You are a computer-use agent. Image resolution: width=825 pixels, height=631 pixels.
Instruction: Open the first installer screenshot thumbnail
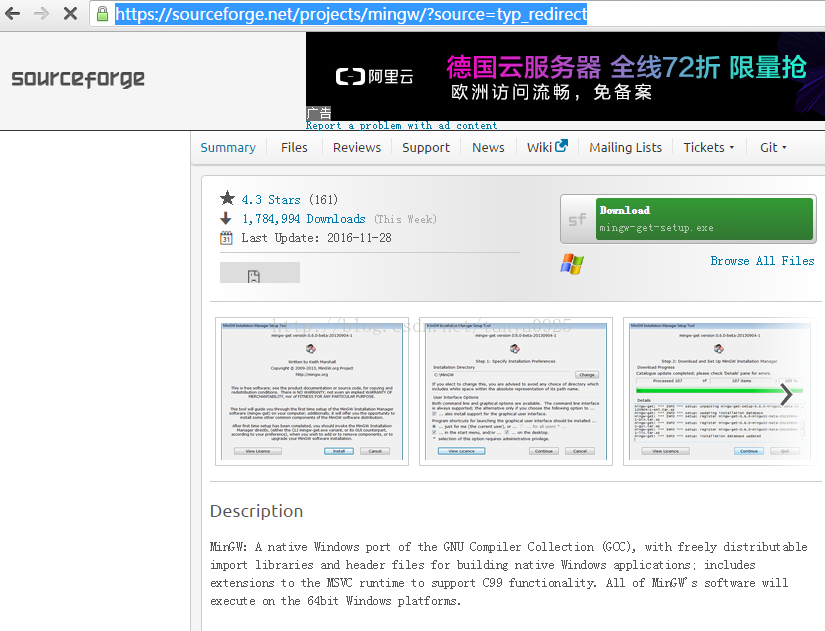pyautogui.click(x=312, y=392)
